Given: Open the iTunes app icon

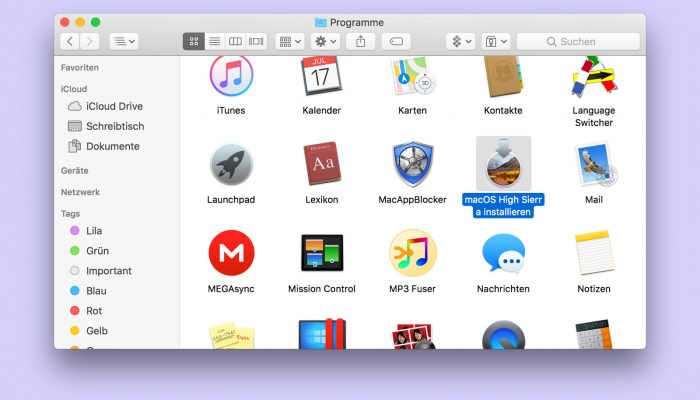Looking at the screenshot, I should click(231, 76).
